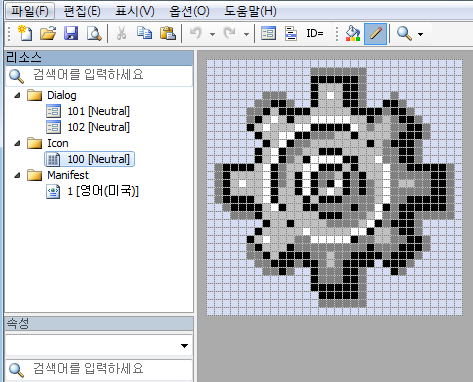Open the 파일(F) menu
The image size is (473, 382).
point(30,11)
